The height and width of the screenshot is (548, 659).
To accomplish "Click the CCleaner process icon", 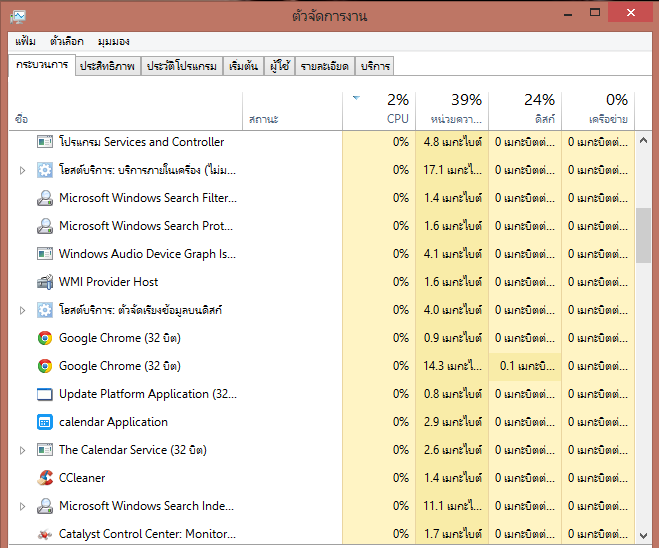I will (x=45, y=478).
